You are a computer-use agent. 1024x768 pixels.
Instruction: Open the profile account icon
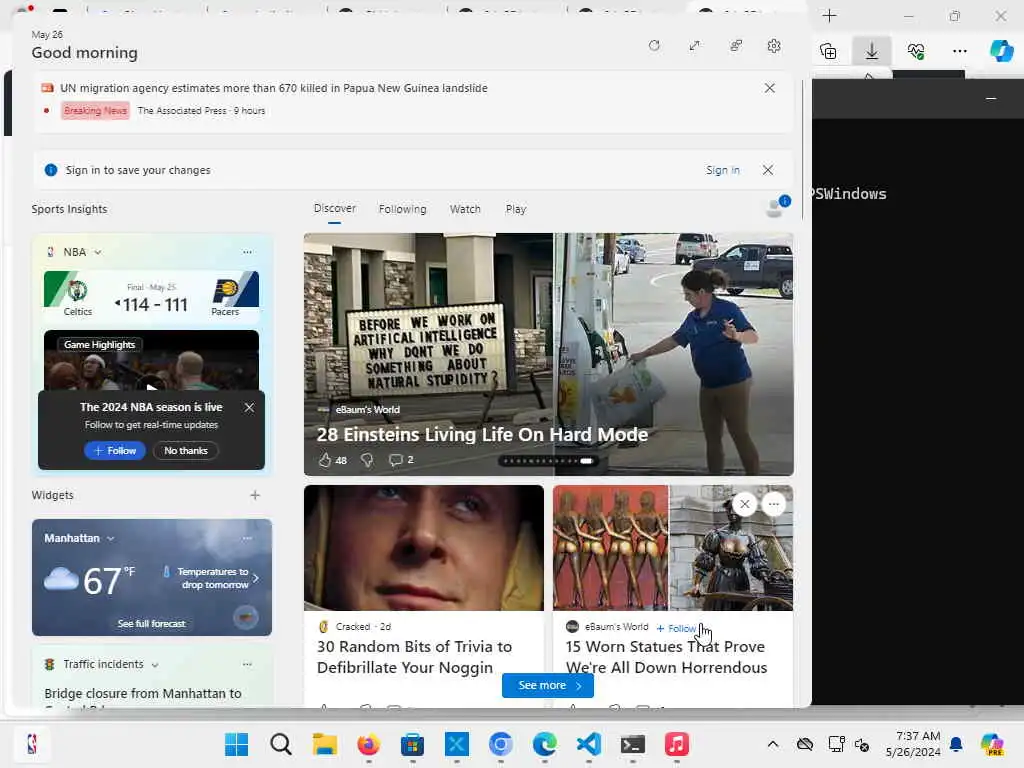pos(774,208)
